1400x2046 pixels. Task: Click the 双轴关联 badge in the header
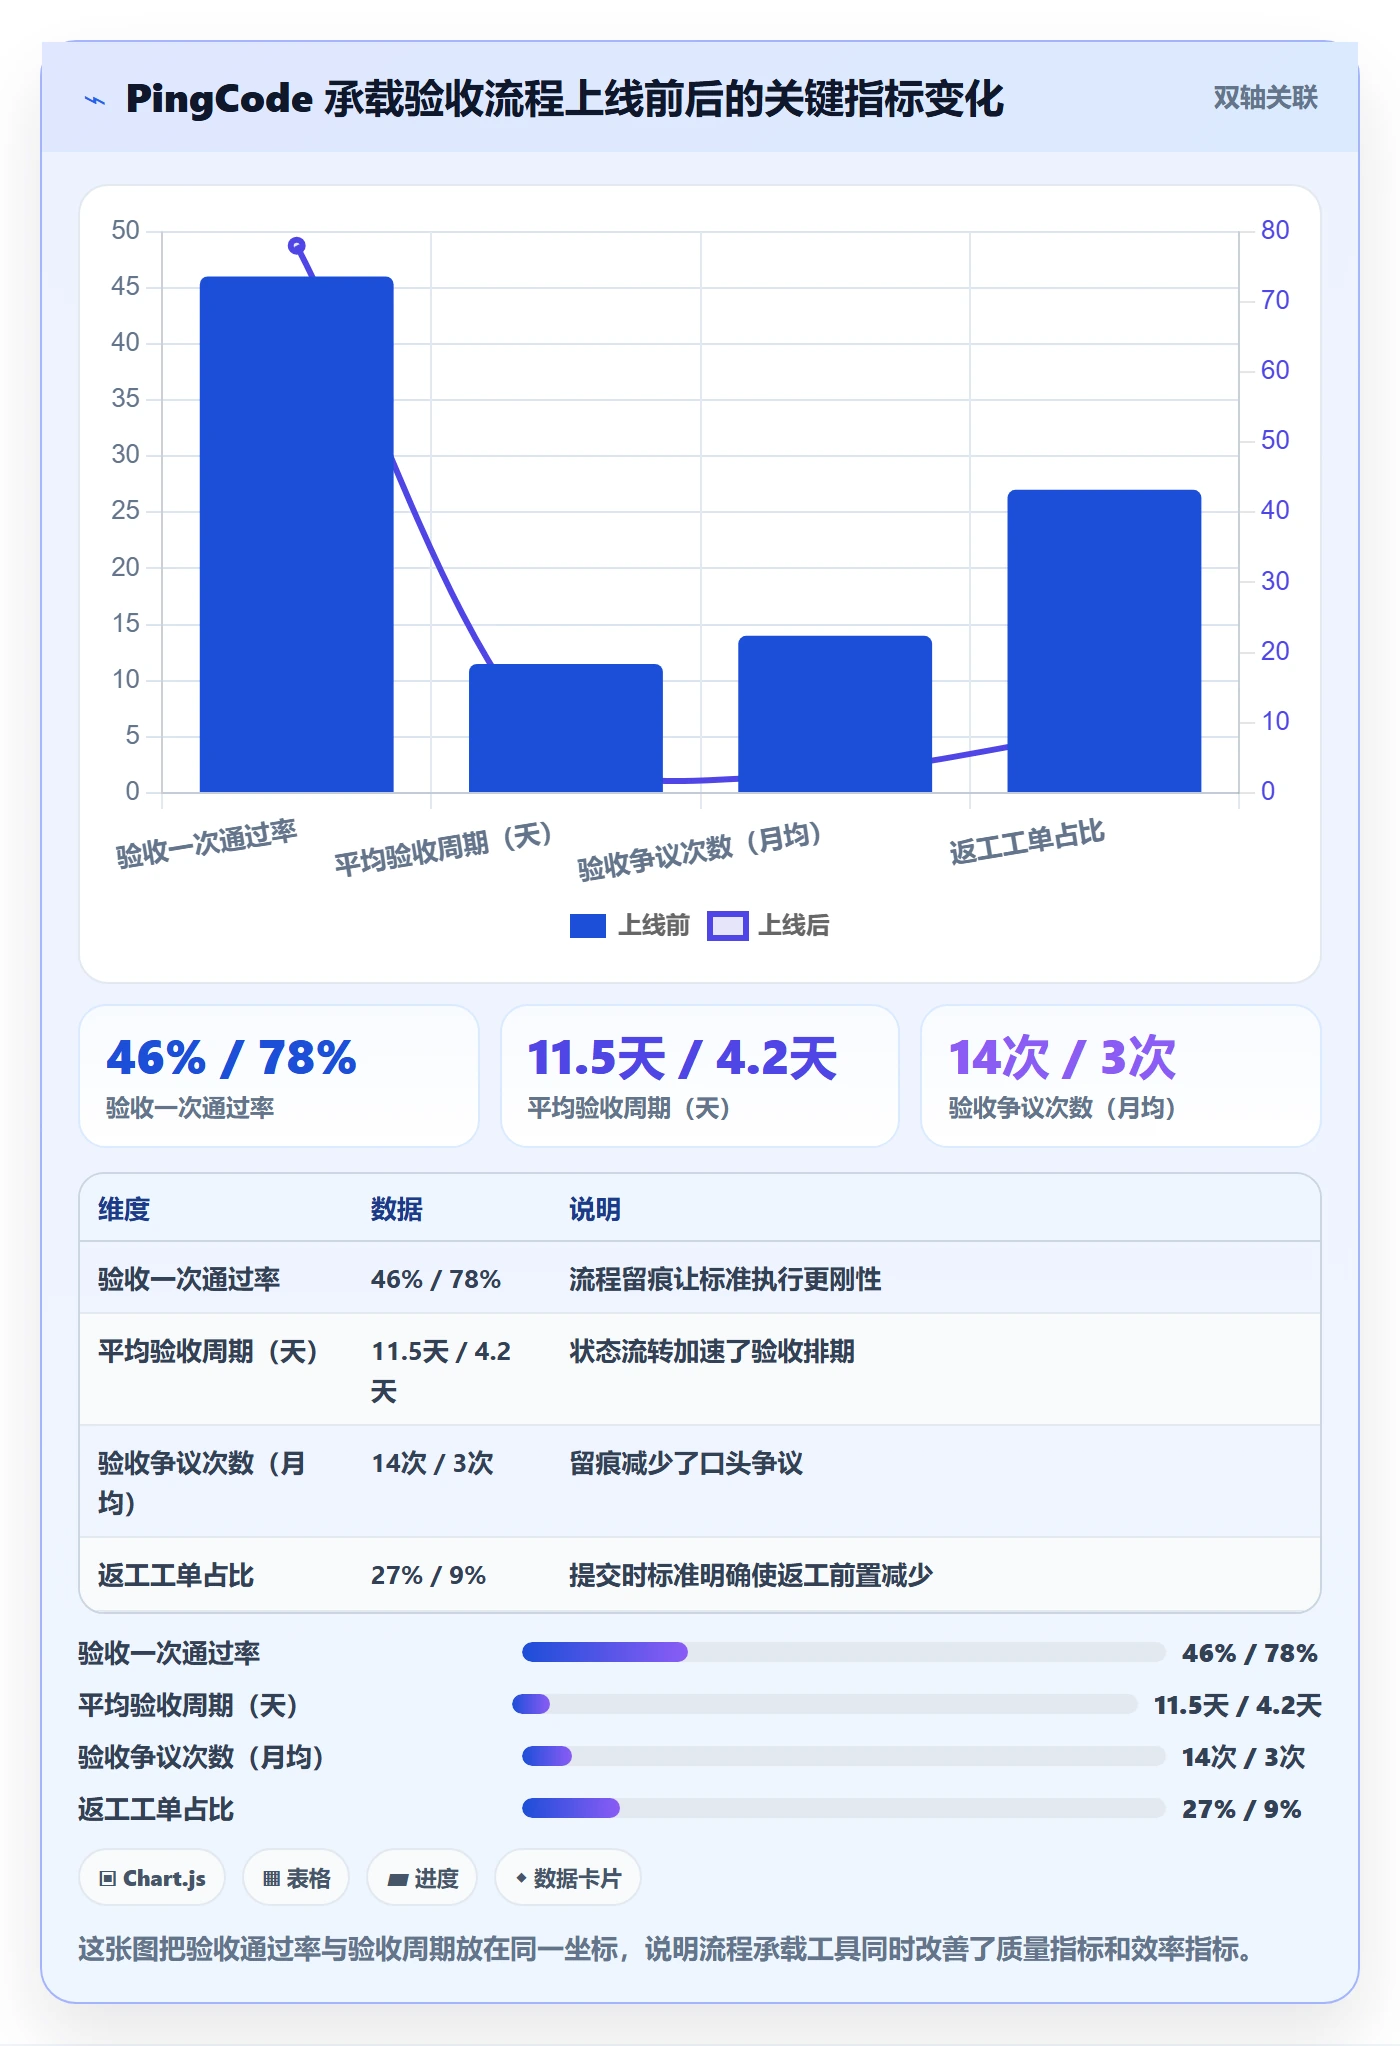tap(1265, 98)
